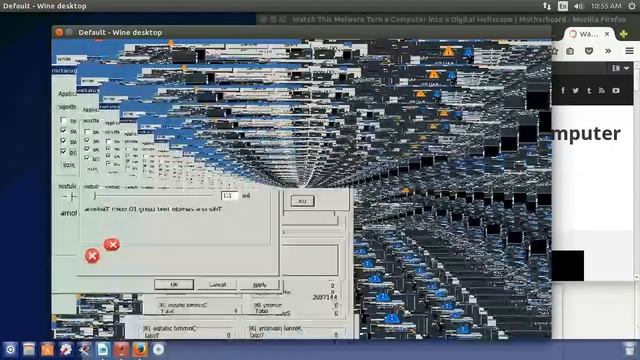Expand Firefox toolbar overflow chevron
The image size is (640, 360).
point(608,51)
